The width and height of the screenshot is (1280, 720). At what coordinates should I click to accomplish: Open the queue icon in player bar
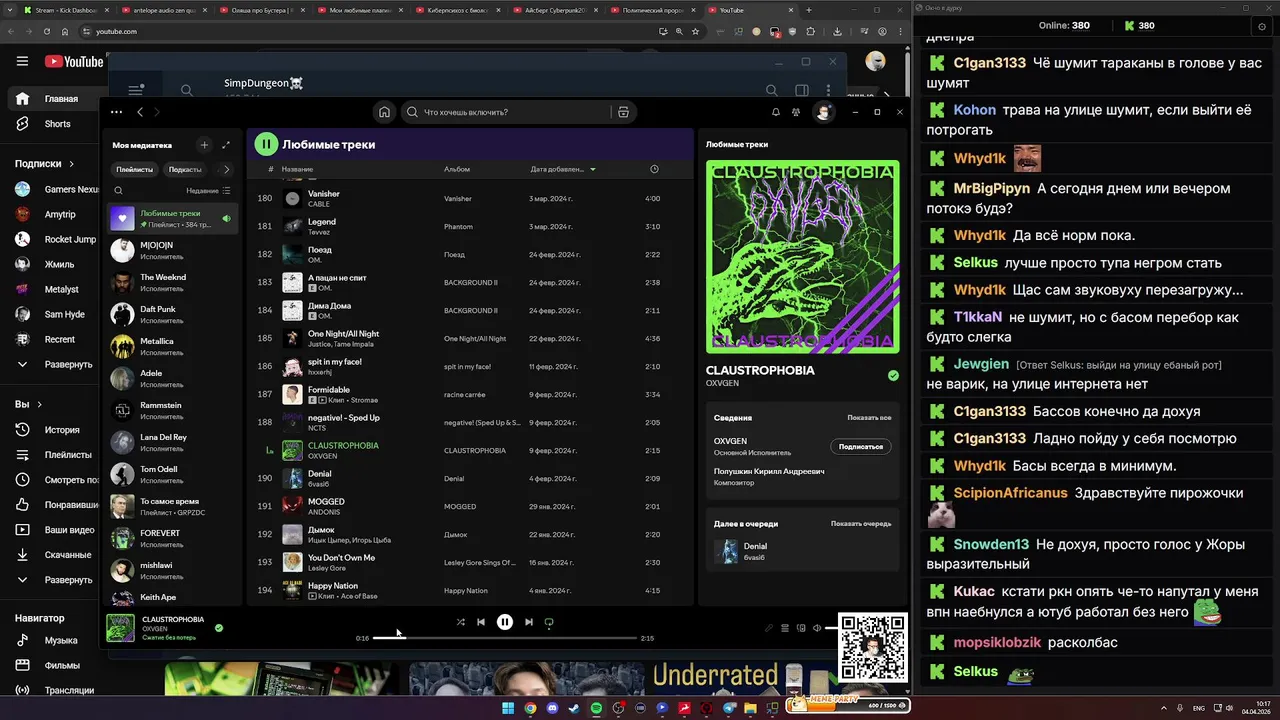point(785,628)
